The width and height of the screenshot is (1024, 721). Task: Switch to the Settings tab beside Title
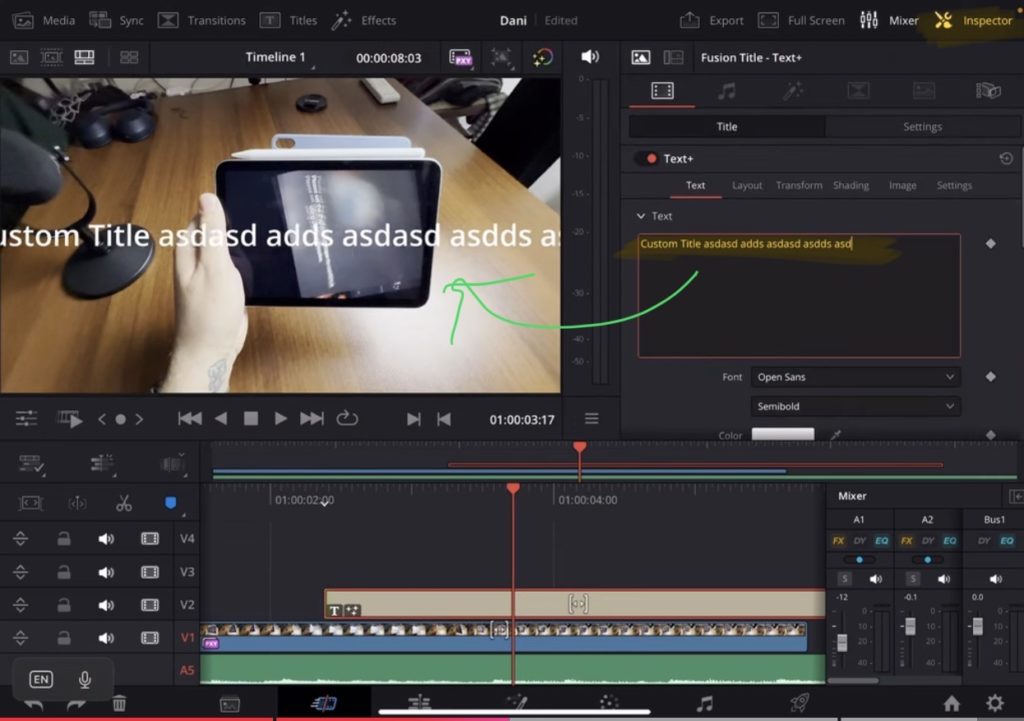coord(922,126)
